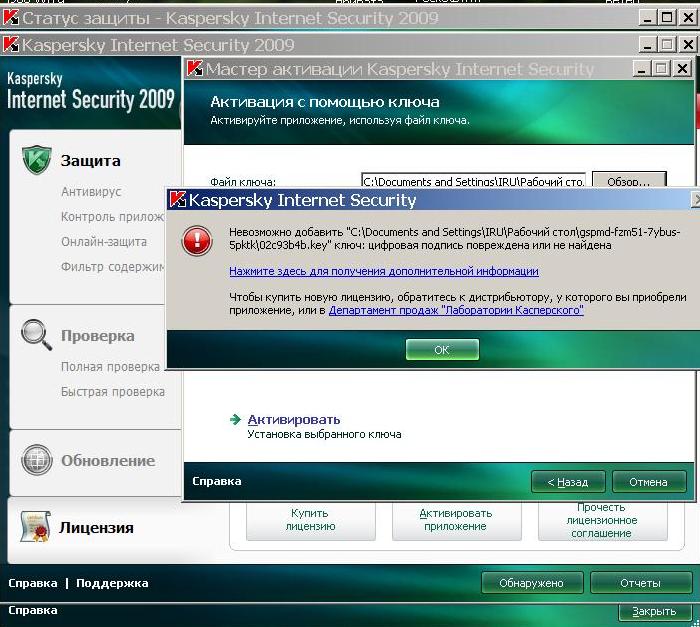The image size is (700, 627).
Task: Open the Kaspersky Lab sales department link
Action: point(456,310)
